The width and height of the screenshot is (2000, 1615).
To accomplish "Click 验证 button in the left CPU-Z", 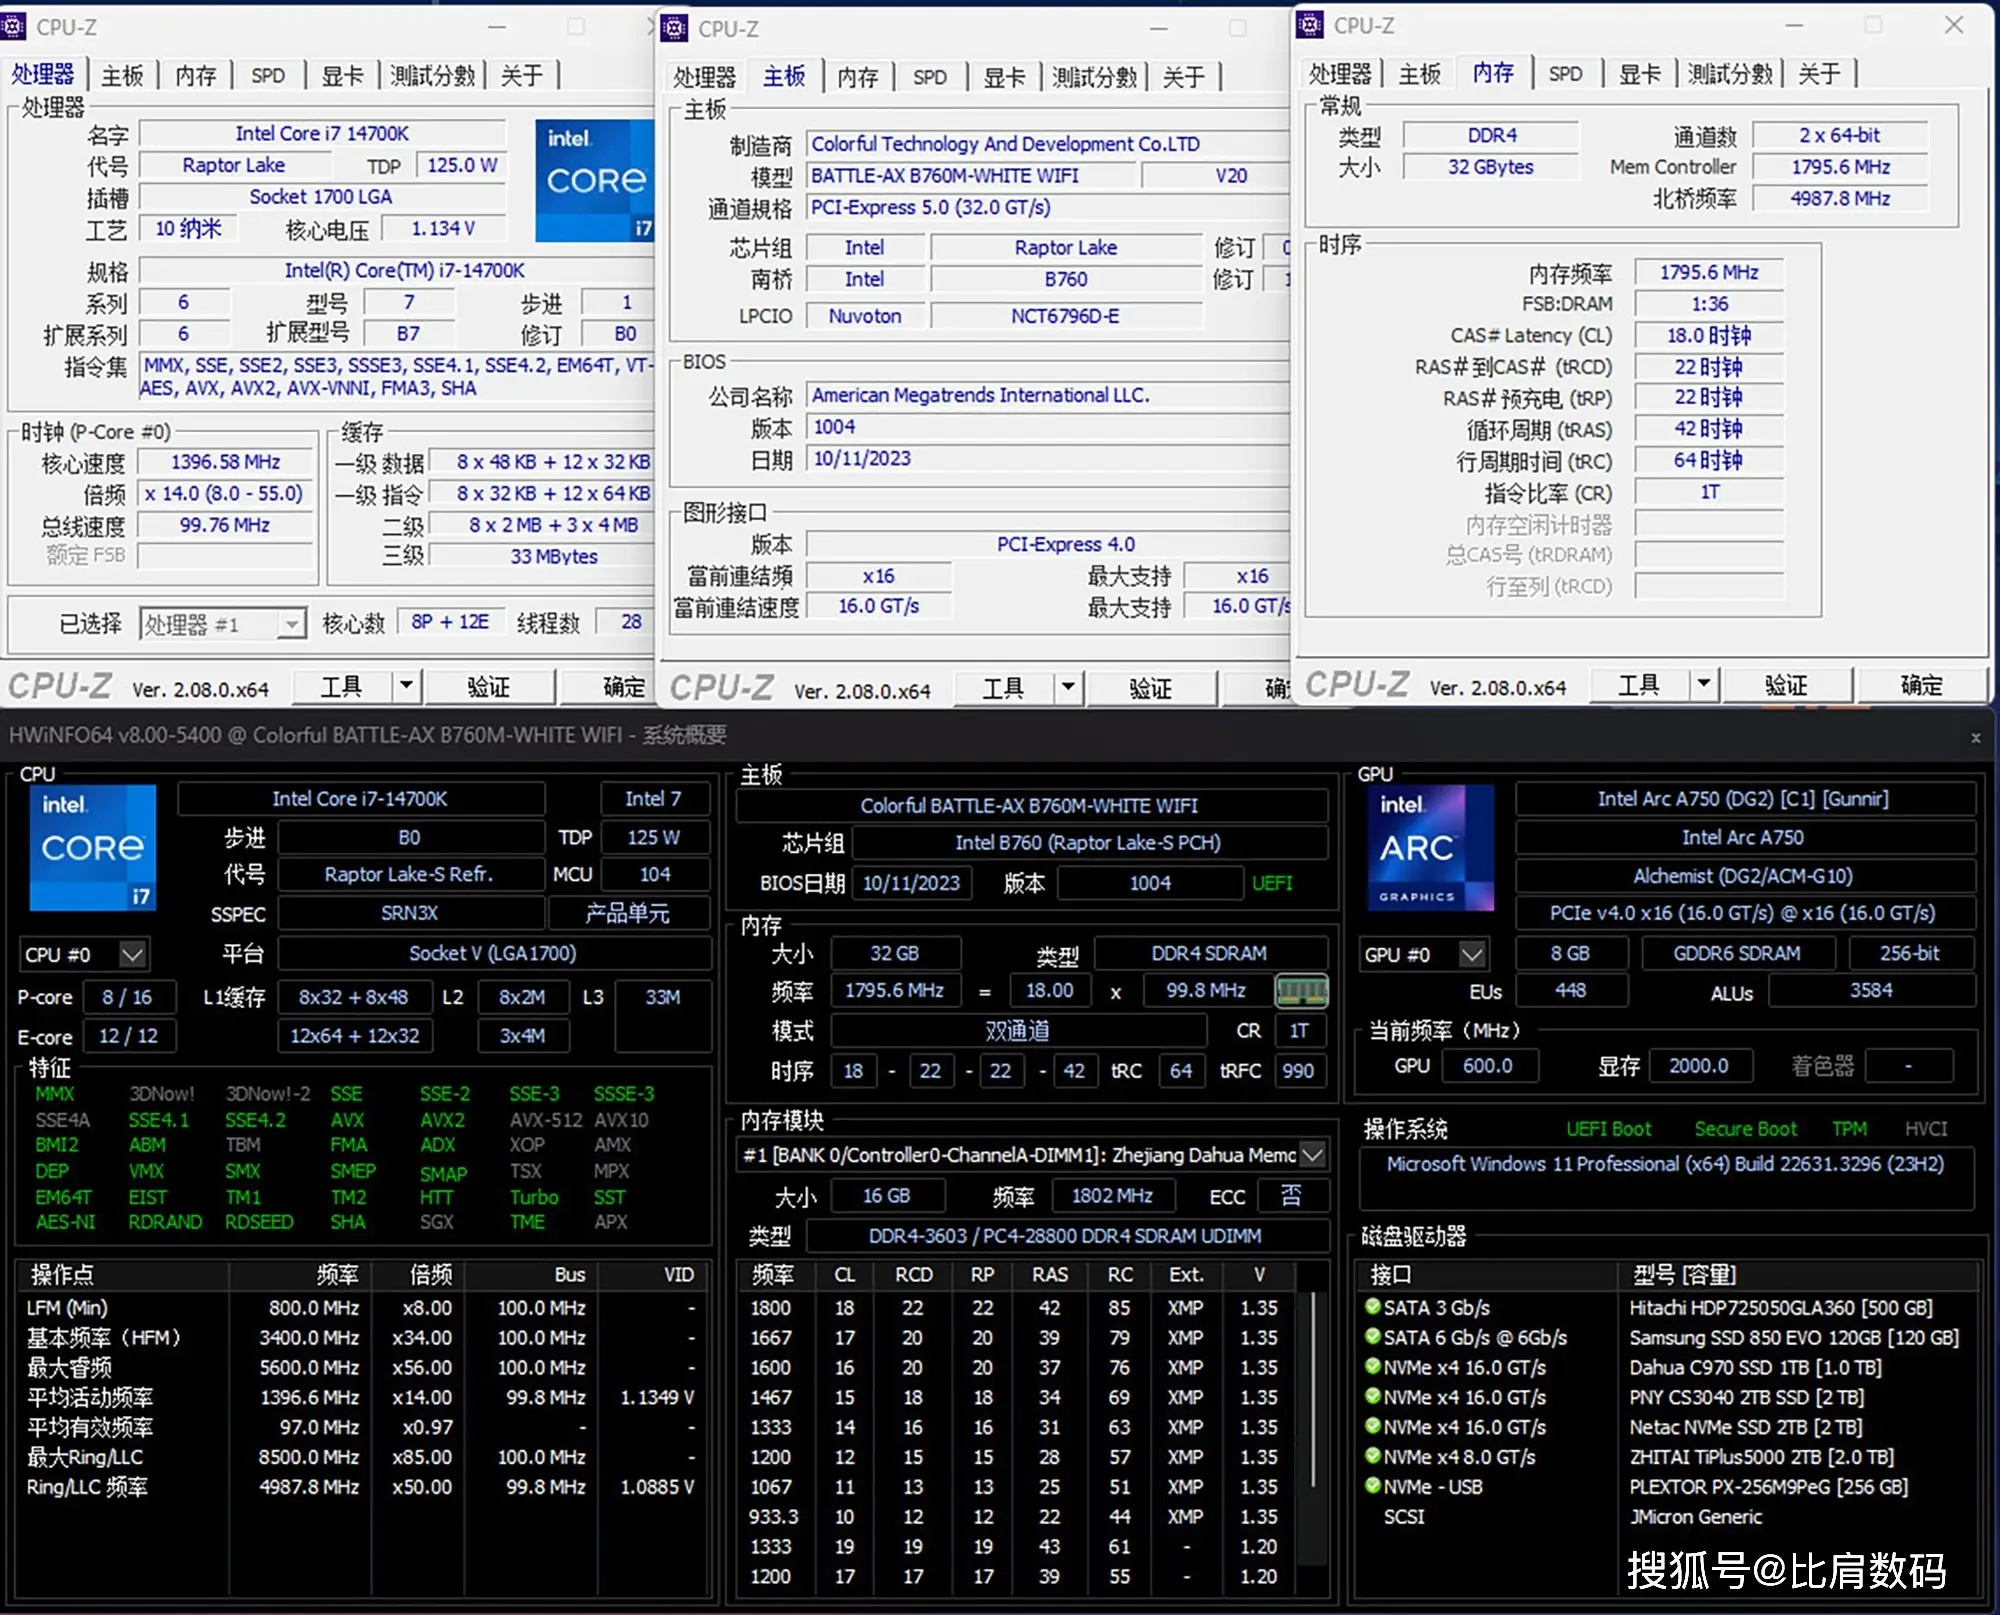I will coord(489,686).
